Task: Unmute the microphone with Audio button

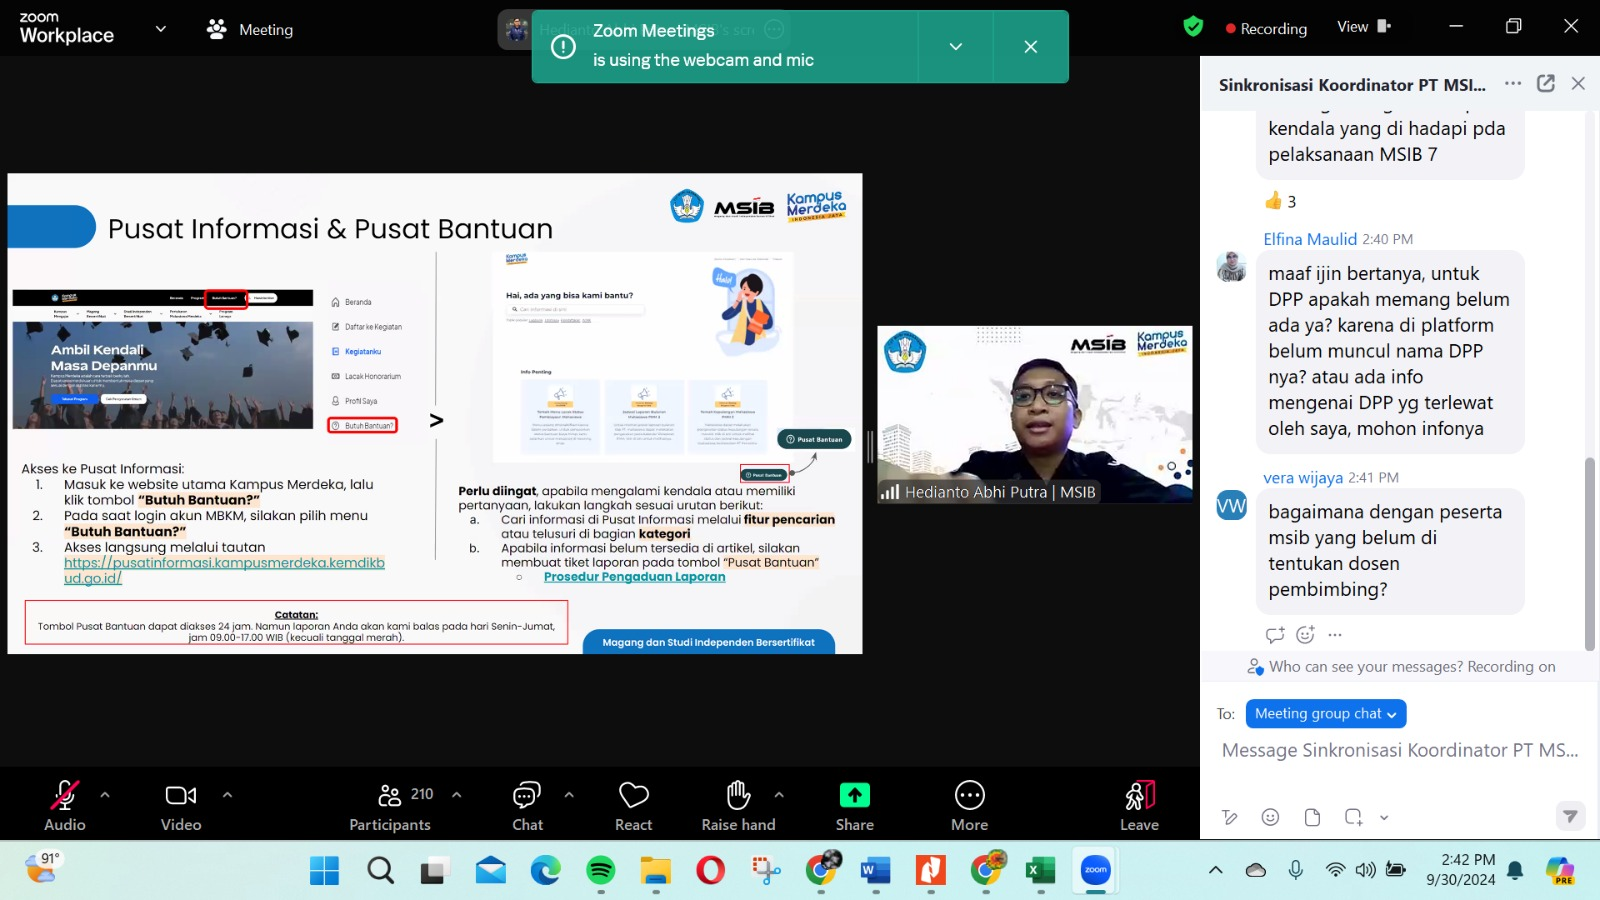Action: pyautogui.click(x=65, y=805)
